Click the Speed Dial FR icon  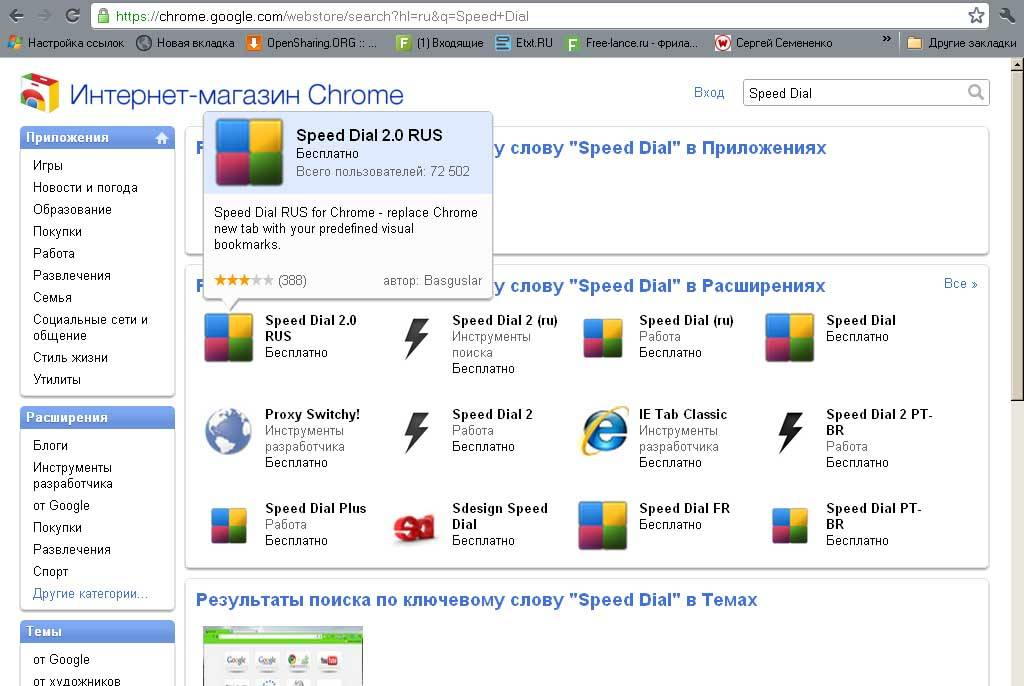[x=603, y=525]
